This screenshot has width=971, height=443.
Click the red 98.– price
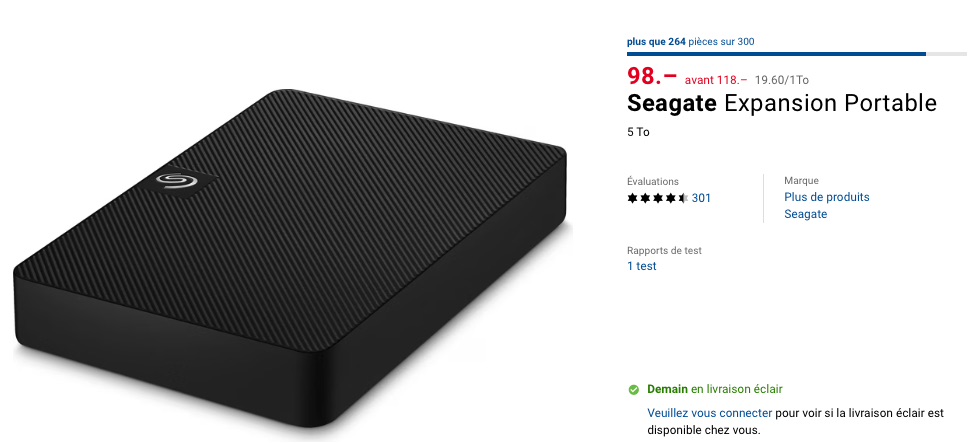pyautogui.click(x=652, y=76)
